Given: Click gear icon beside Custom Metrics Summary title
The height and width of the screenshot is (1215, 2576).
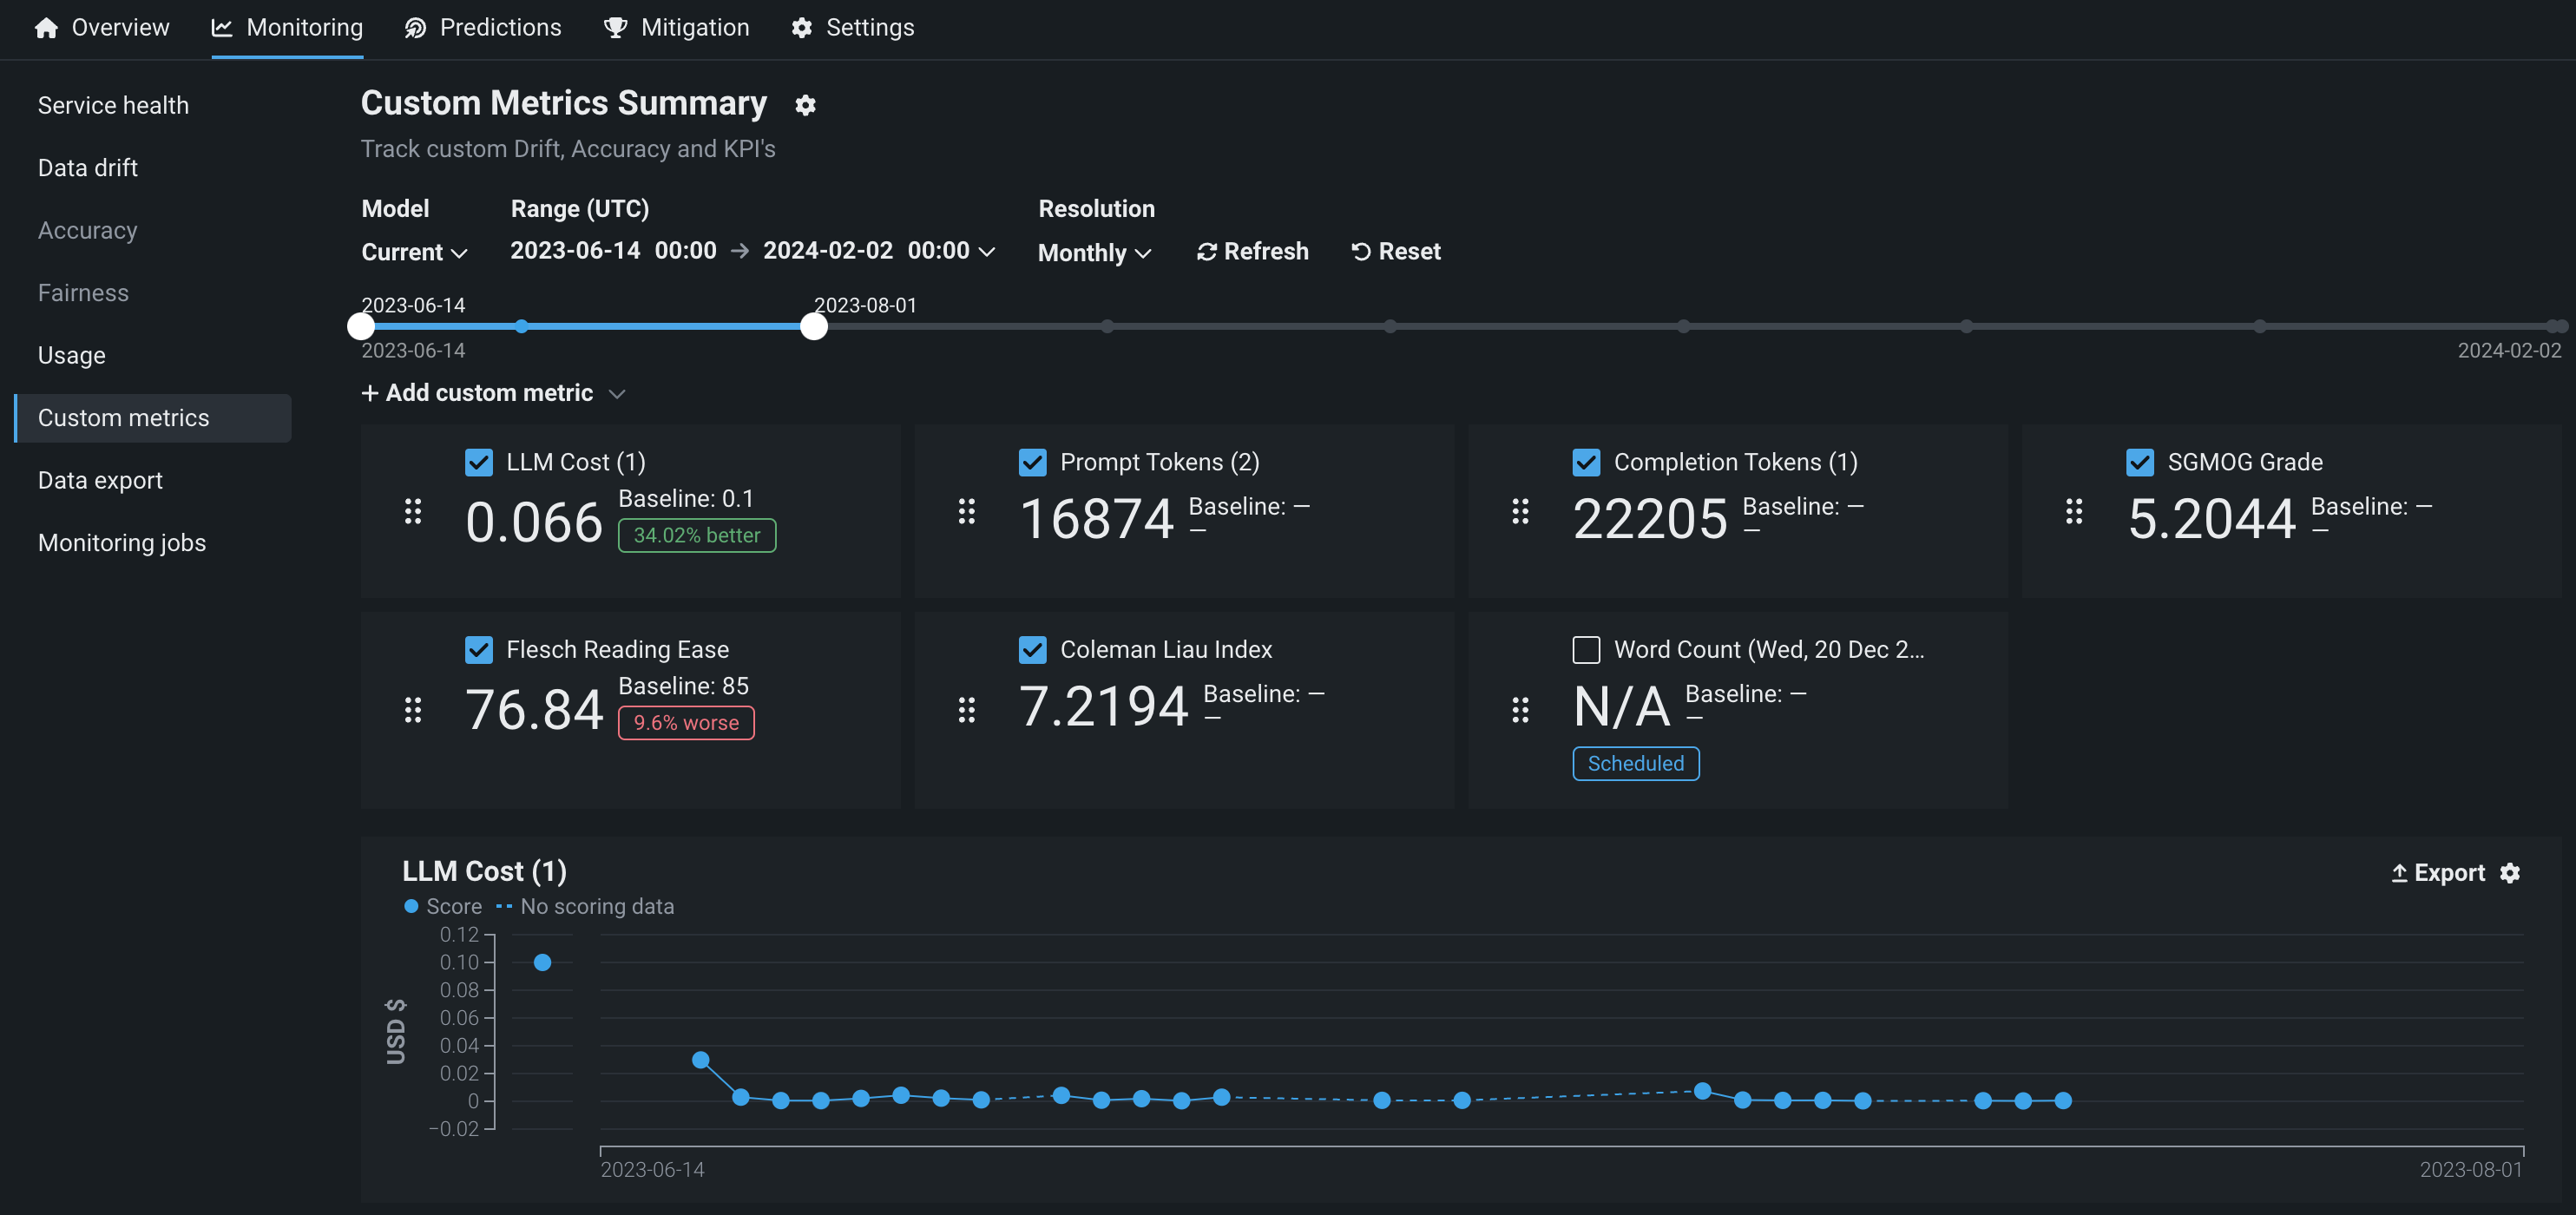Looking at the screenshot, I should pyautogui.click(x=805, y=105).
